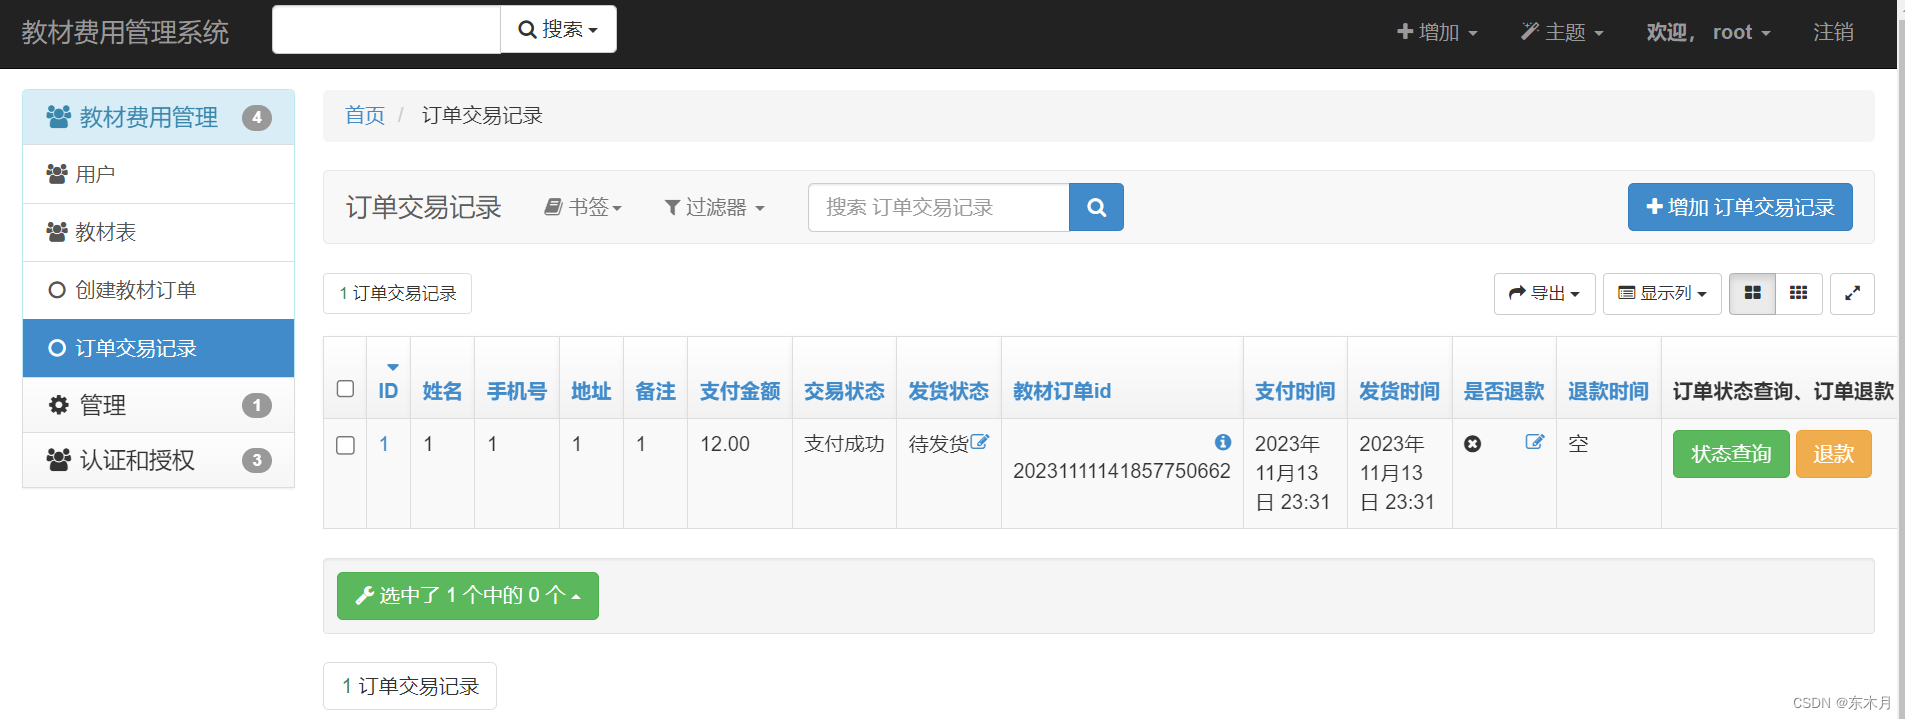Sort by 备注 column header
The width and height of the screenshot is (1905, 719).
pos(655,391)
